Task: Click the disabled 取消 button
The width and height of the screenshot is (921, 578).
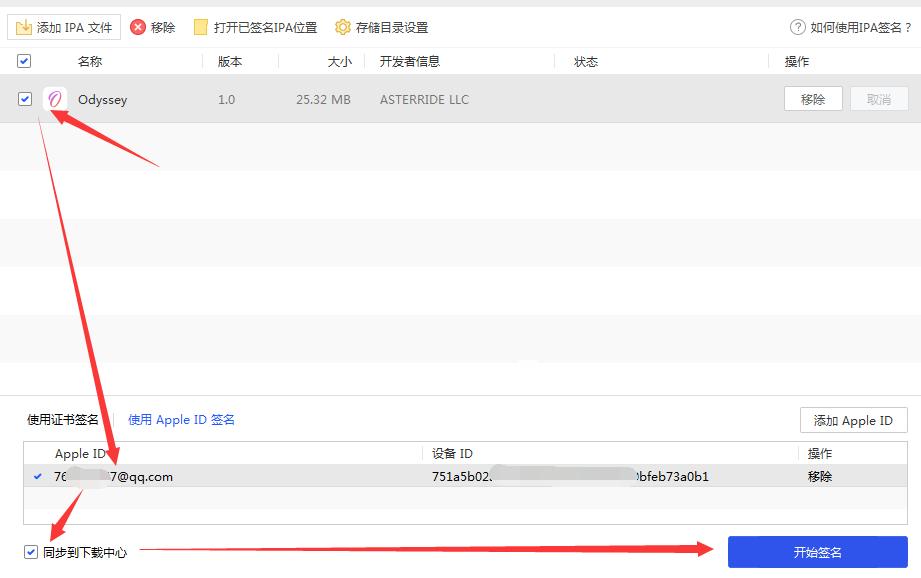Action: point(879,99)
